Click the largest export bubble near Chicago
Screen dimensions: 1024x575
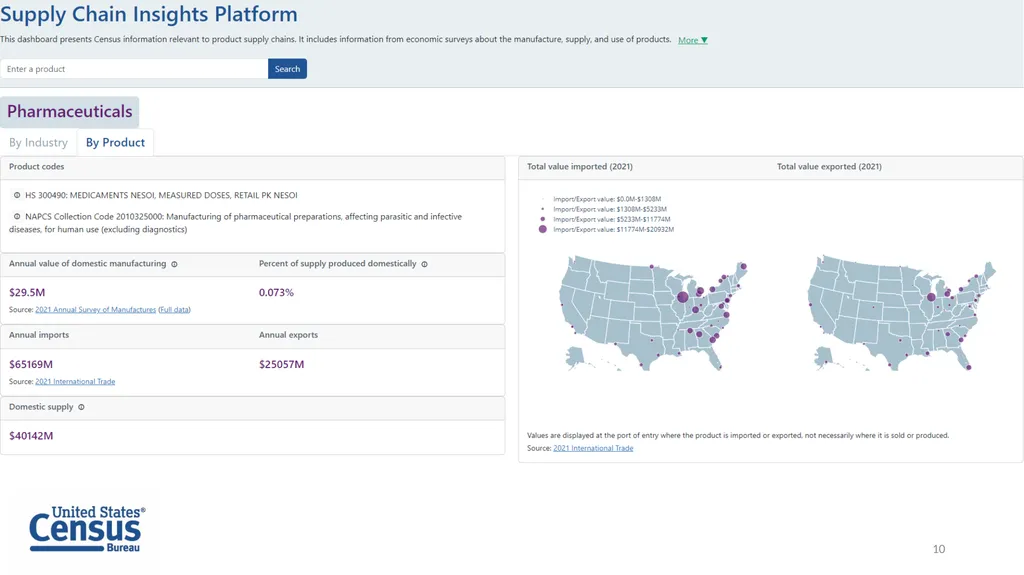(x=931, y=297)
